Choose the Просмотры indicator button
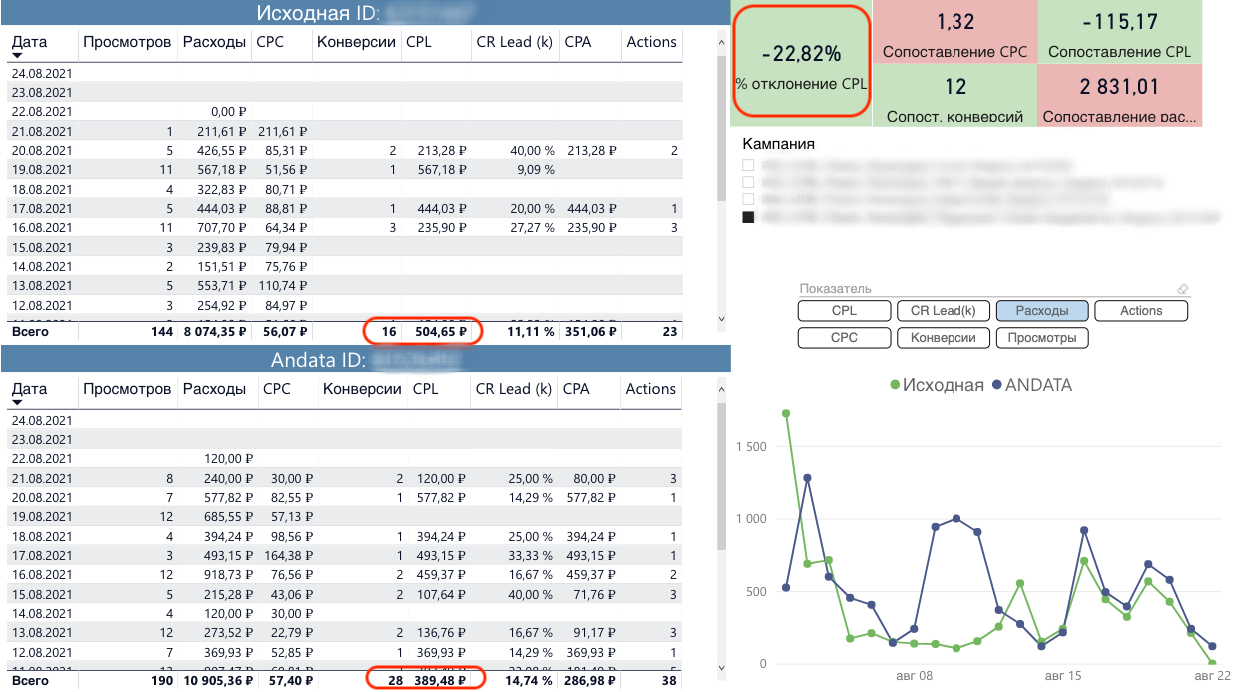The image size is (1240, 692). pos(1042,338)
